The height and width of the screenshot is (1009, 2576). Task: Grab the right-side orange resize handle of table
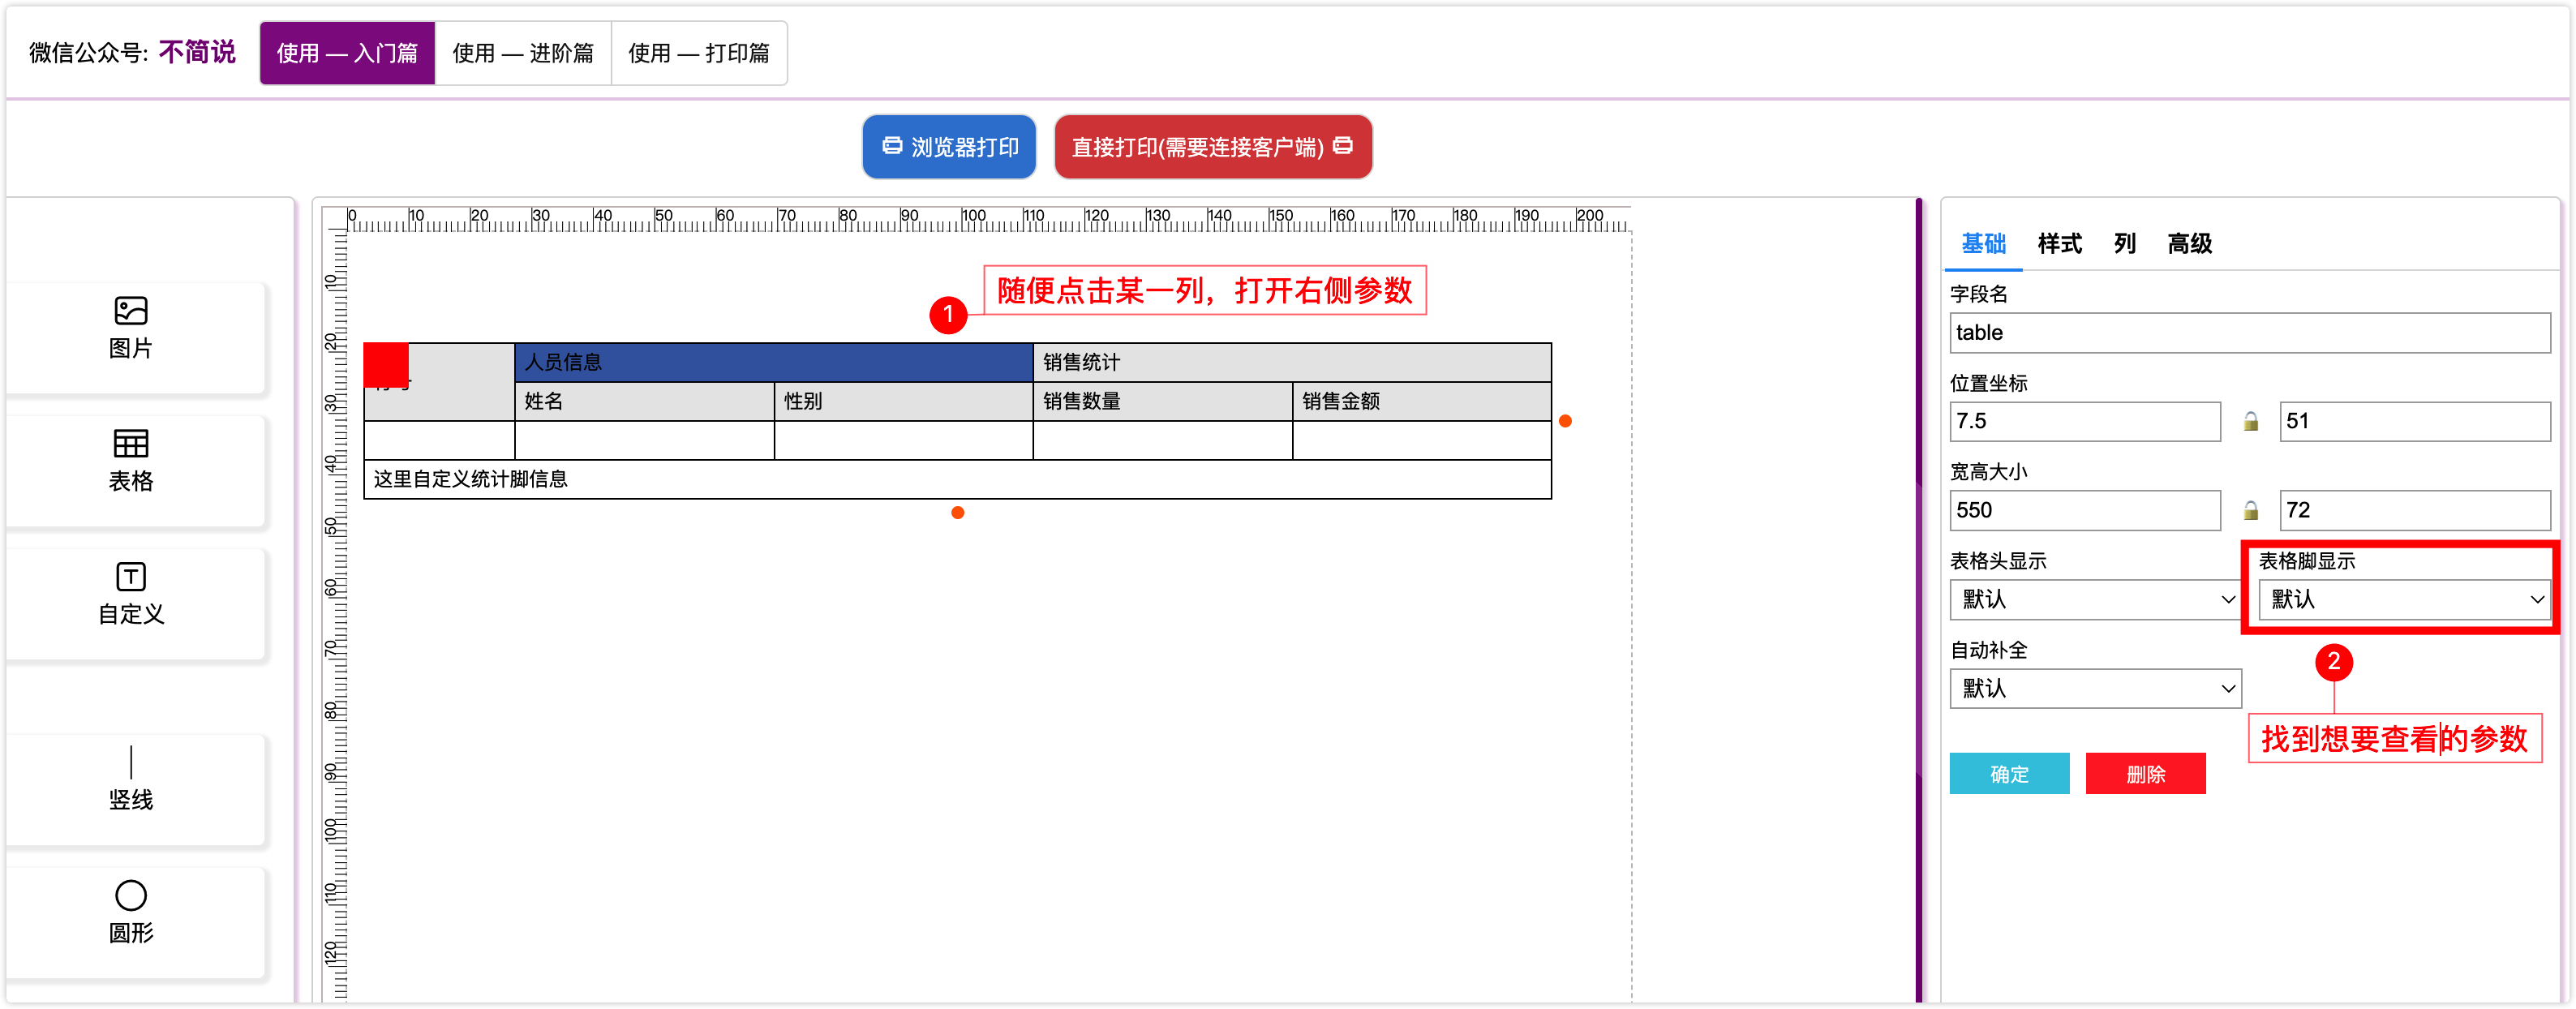point(1565,421)
